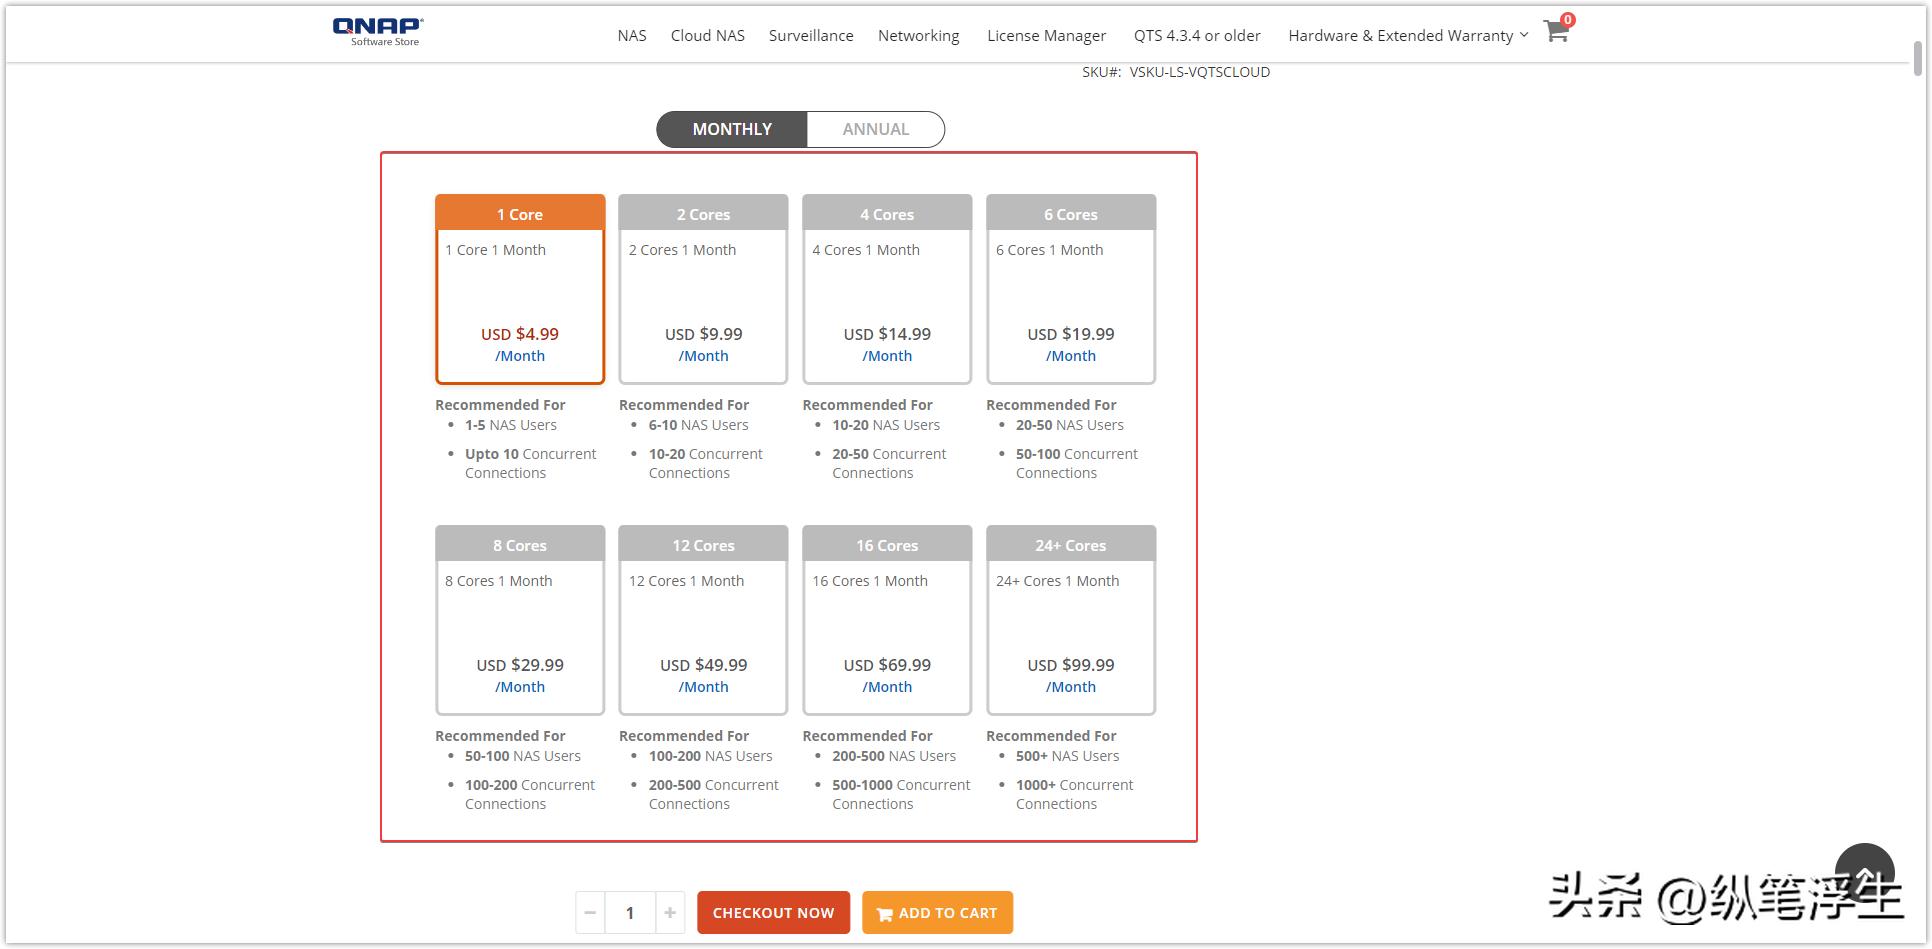The height and width of the screenshot is (949, 1932).
Task: Open License Manager link
Action: click(x=1046, y=35)
